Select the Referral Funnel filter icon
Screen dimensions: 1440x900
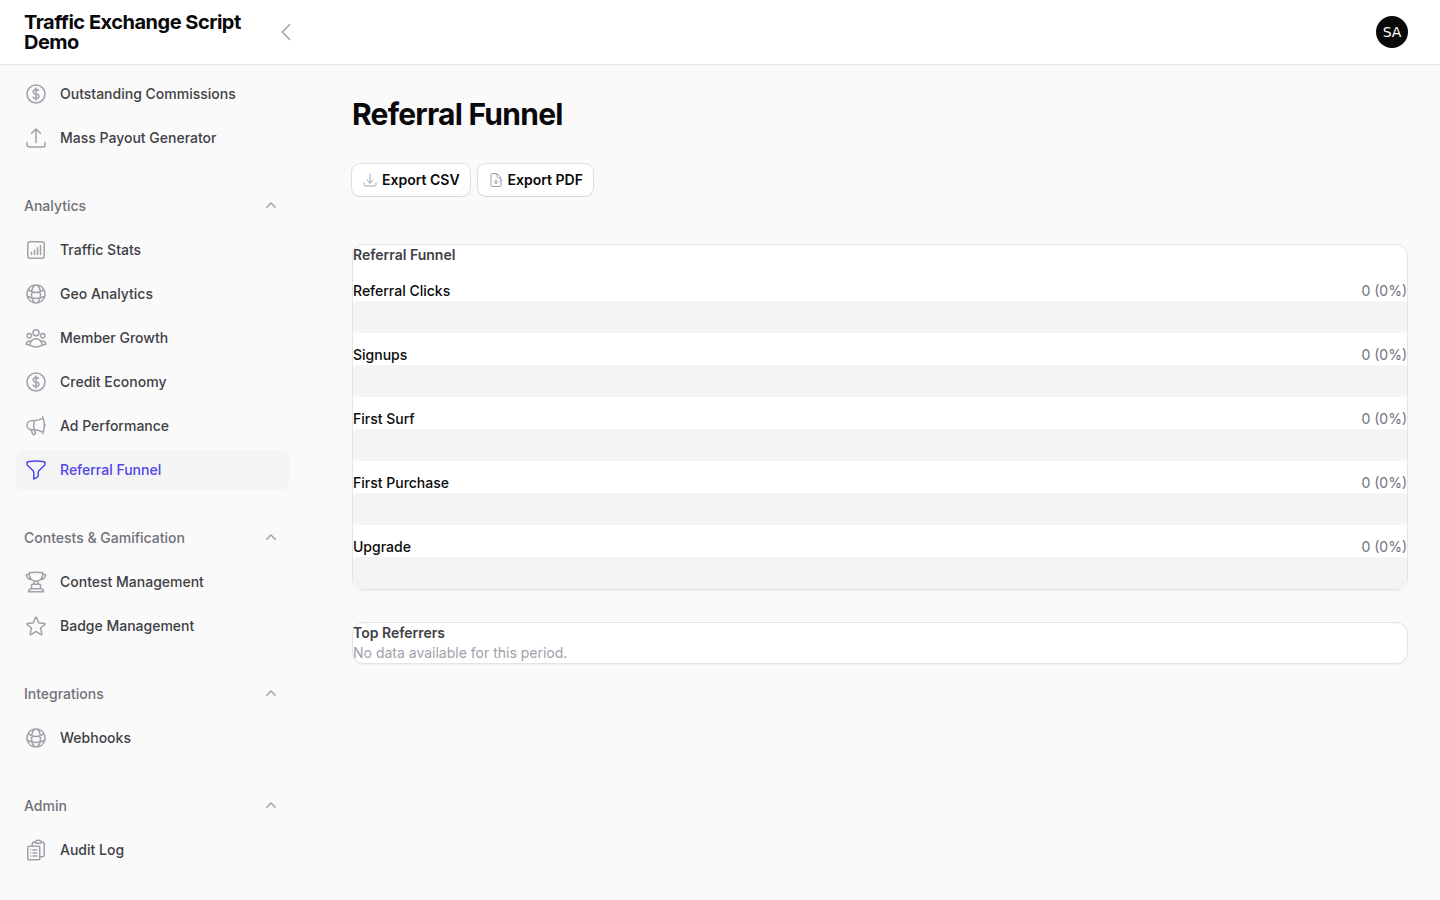36,469
